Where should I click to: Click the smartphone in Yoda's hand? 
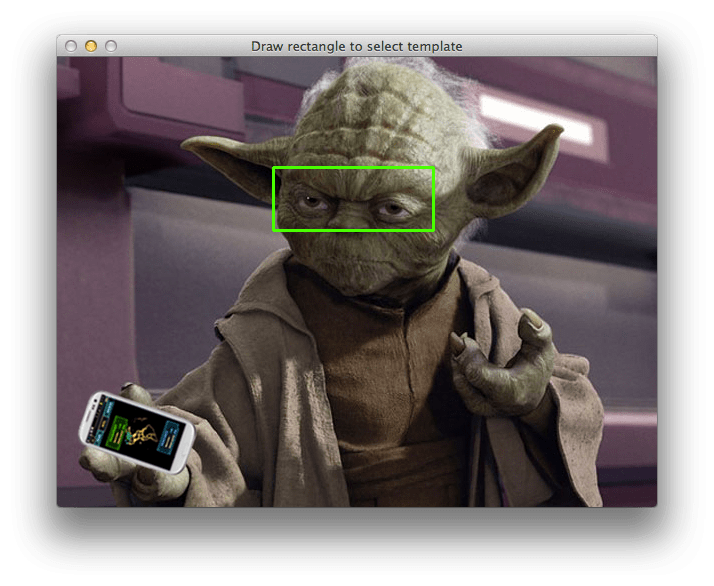pyautogui.click(x=137, y=432)
